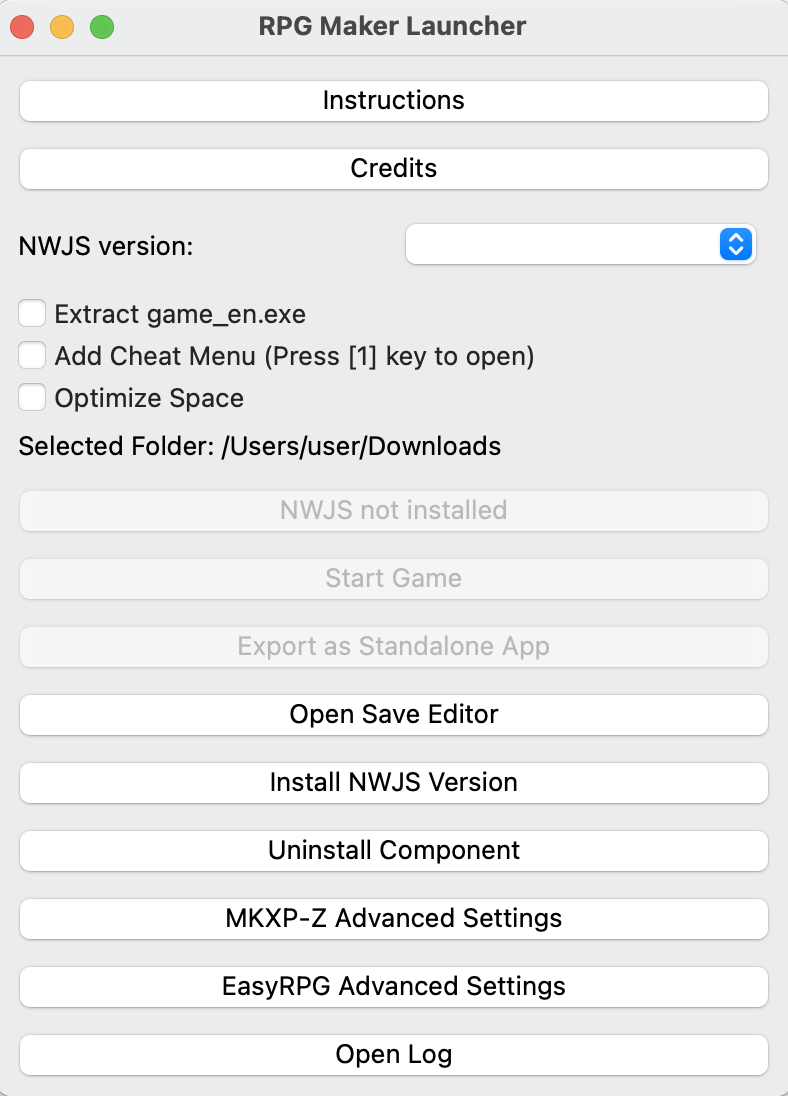
Task: Click the Open Log button
Action: (394, 1055)
